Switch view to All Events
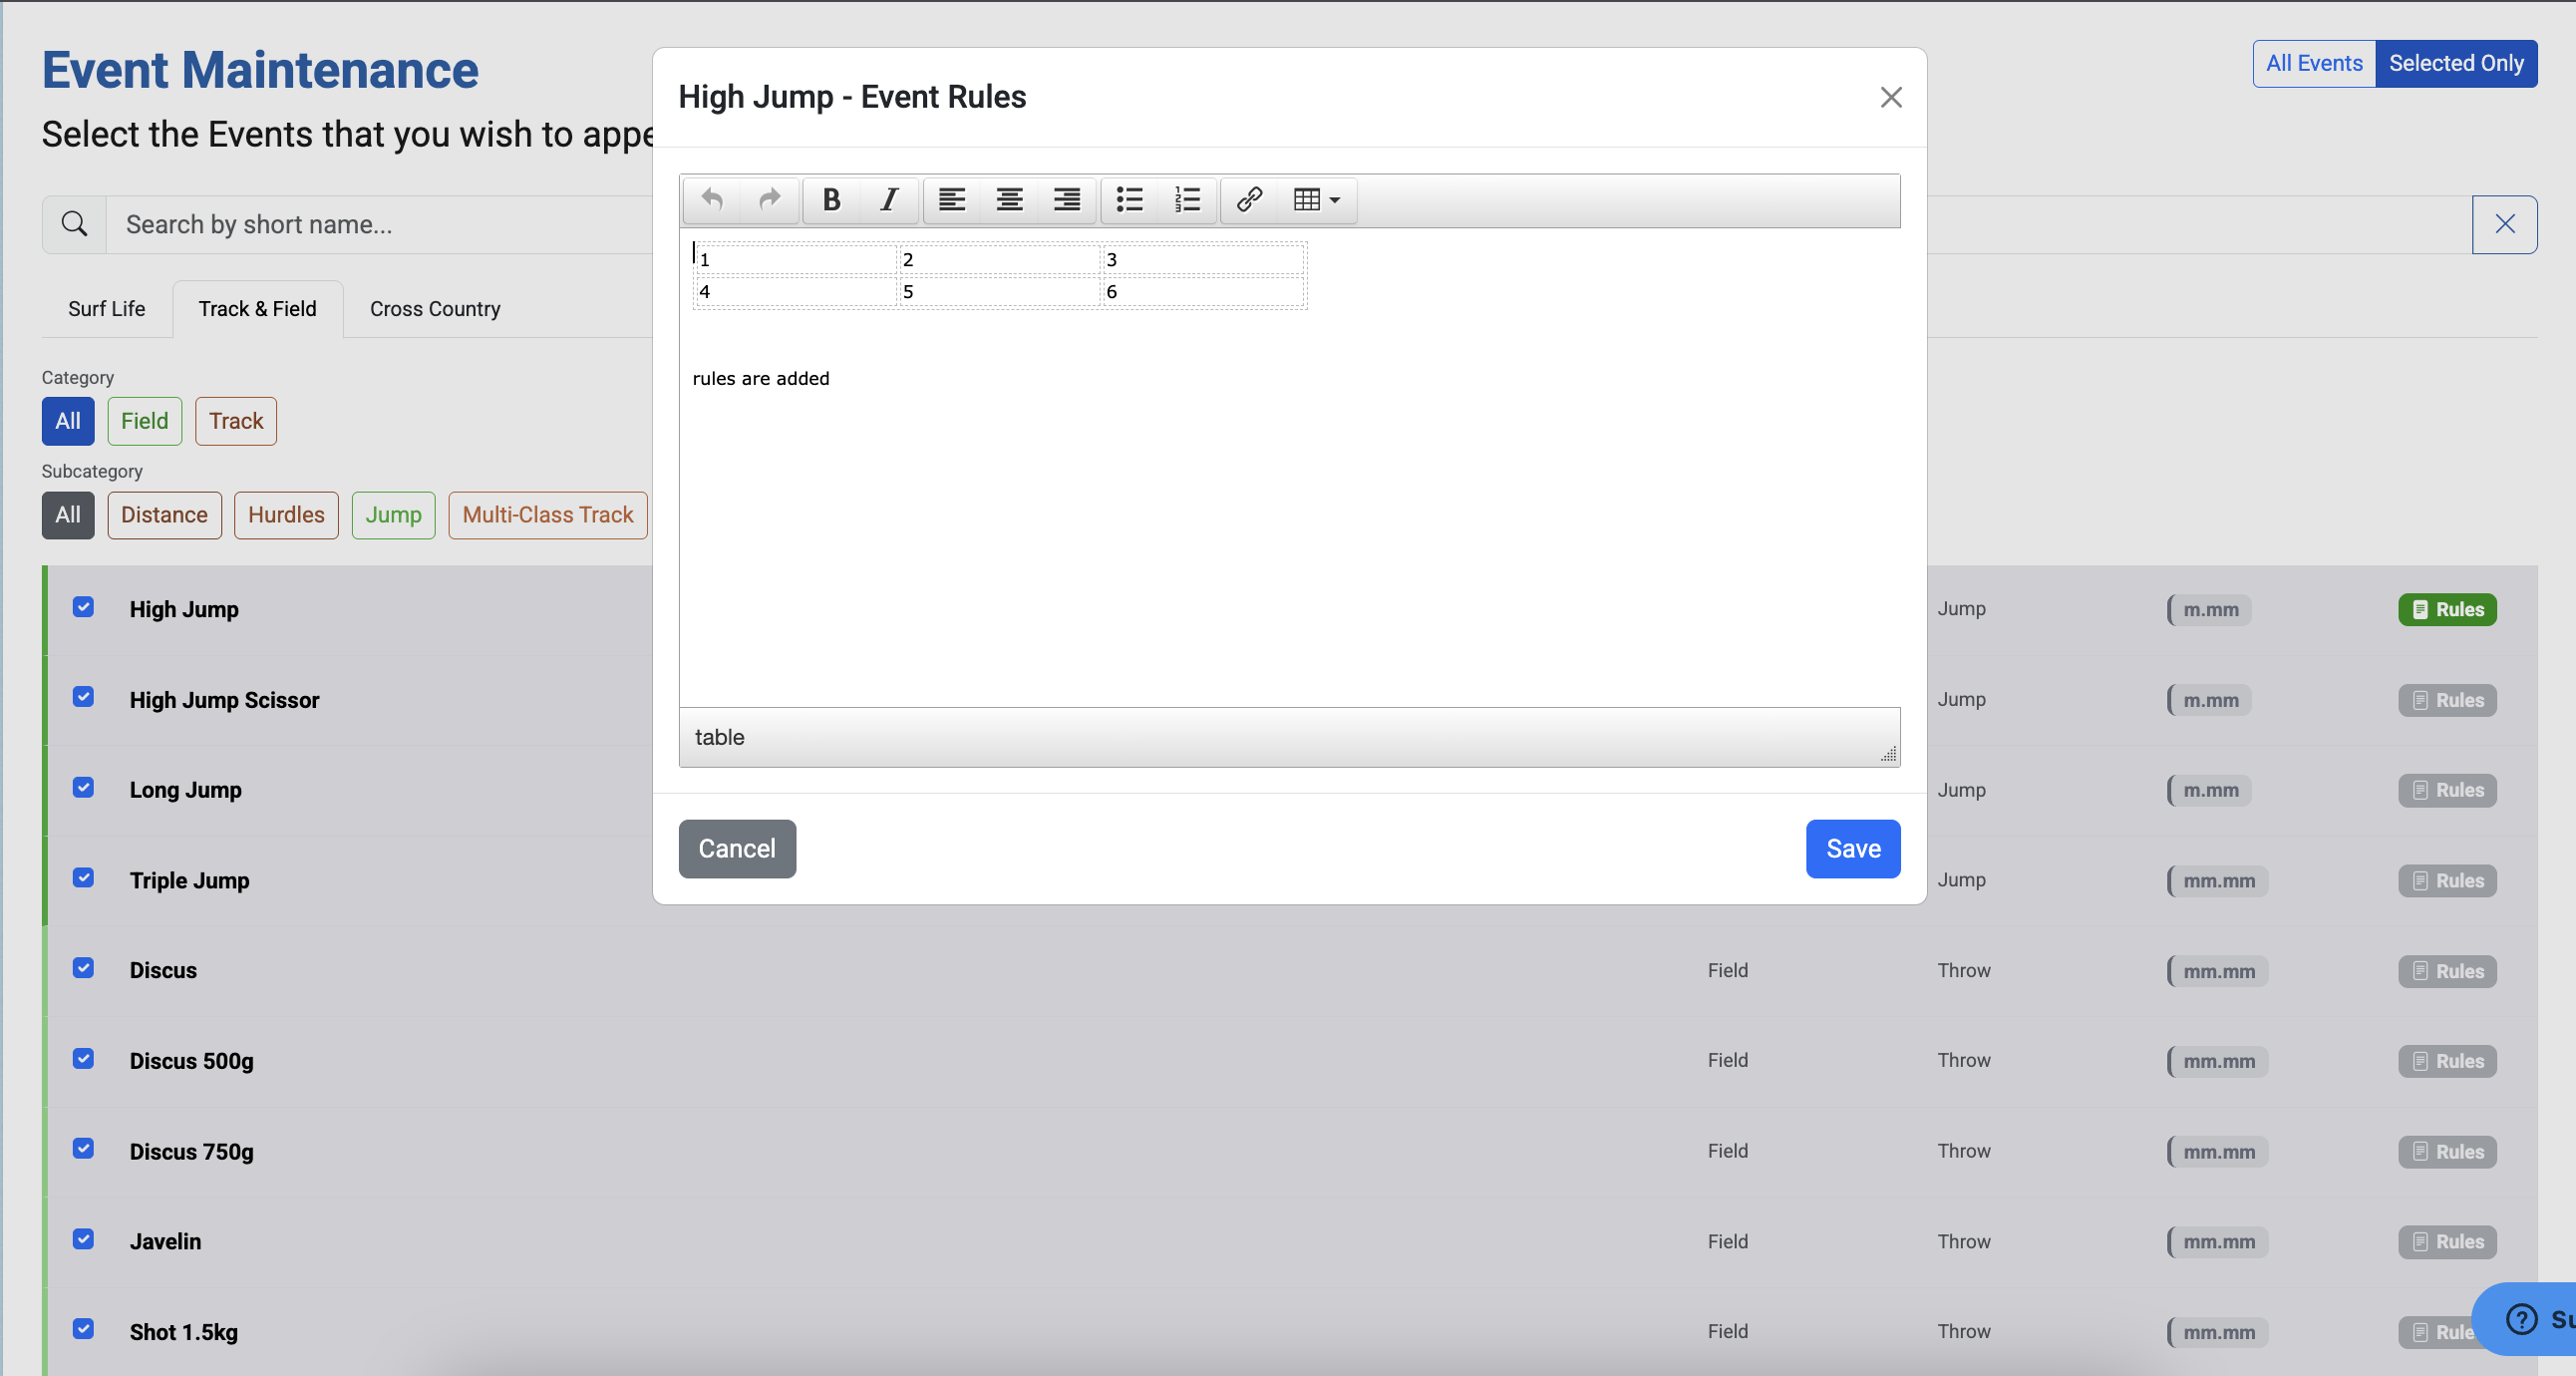 tap(2314, 63)
